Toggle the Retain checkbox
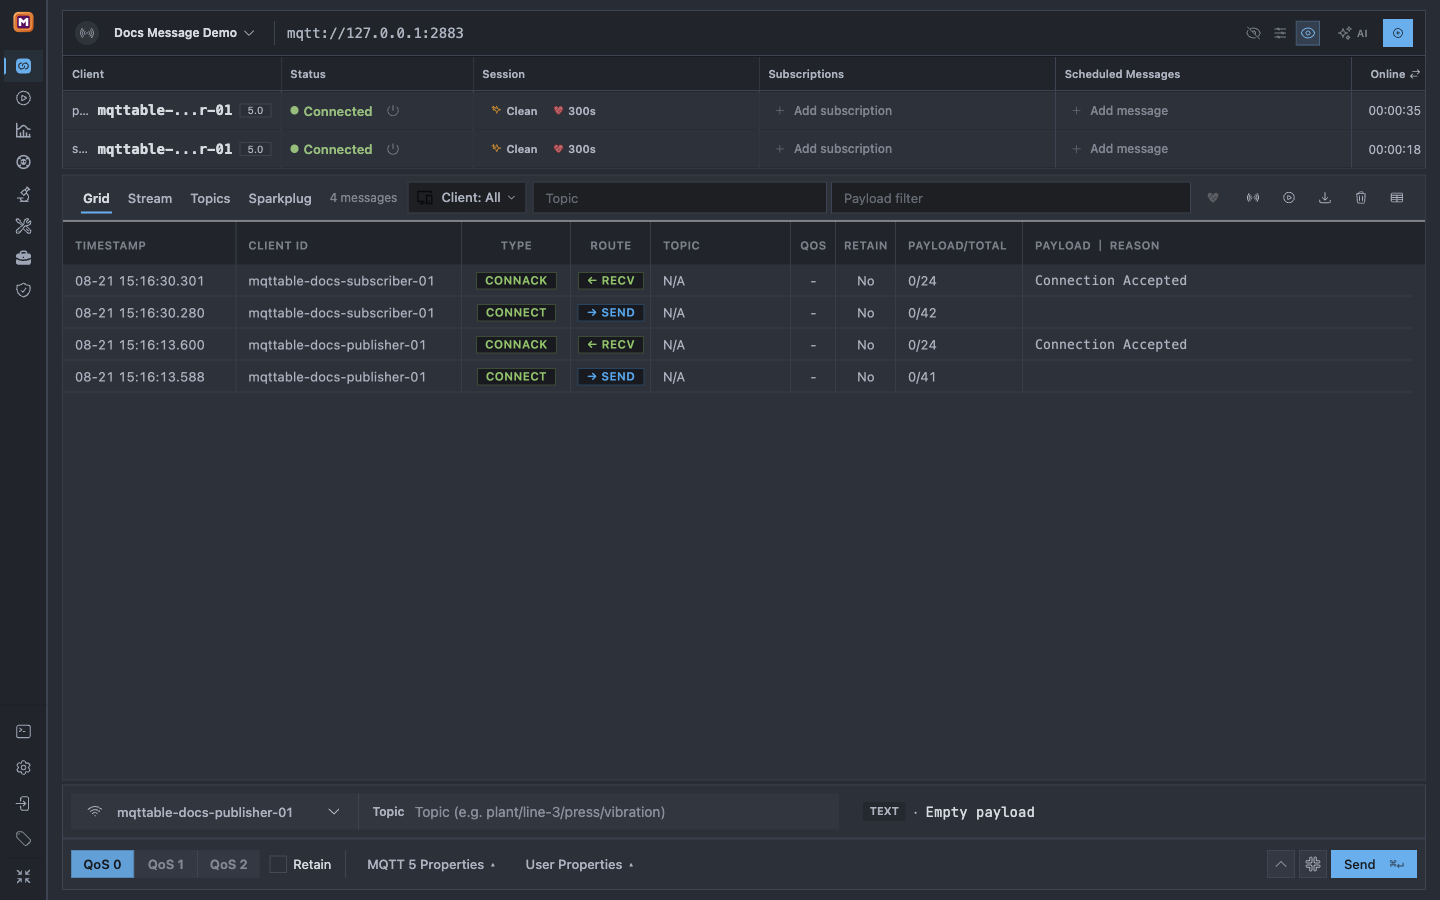Image resolution: width=1440 pixels, height=900 pixels. click(x=278, y=864)
